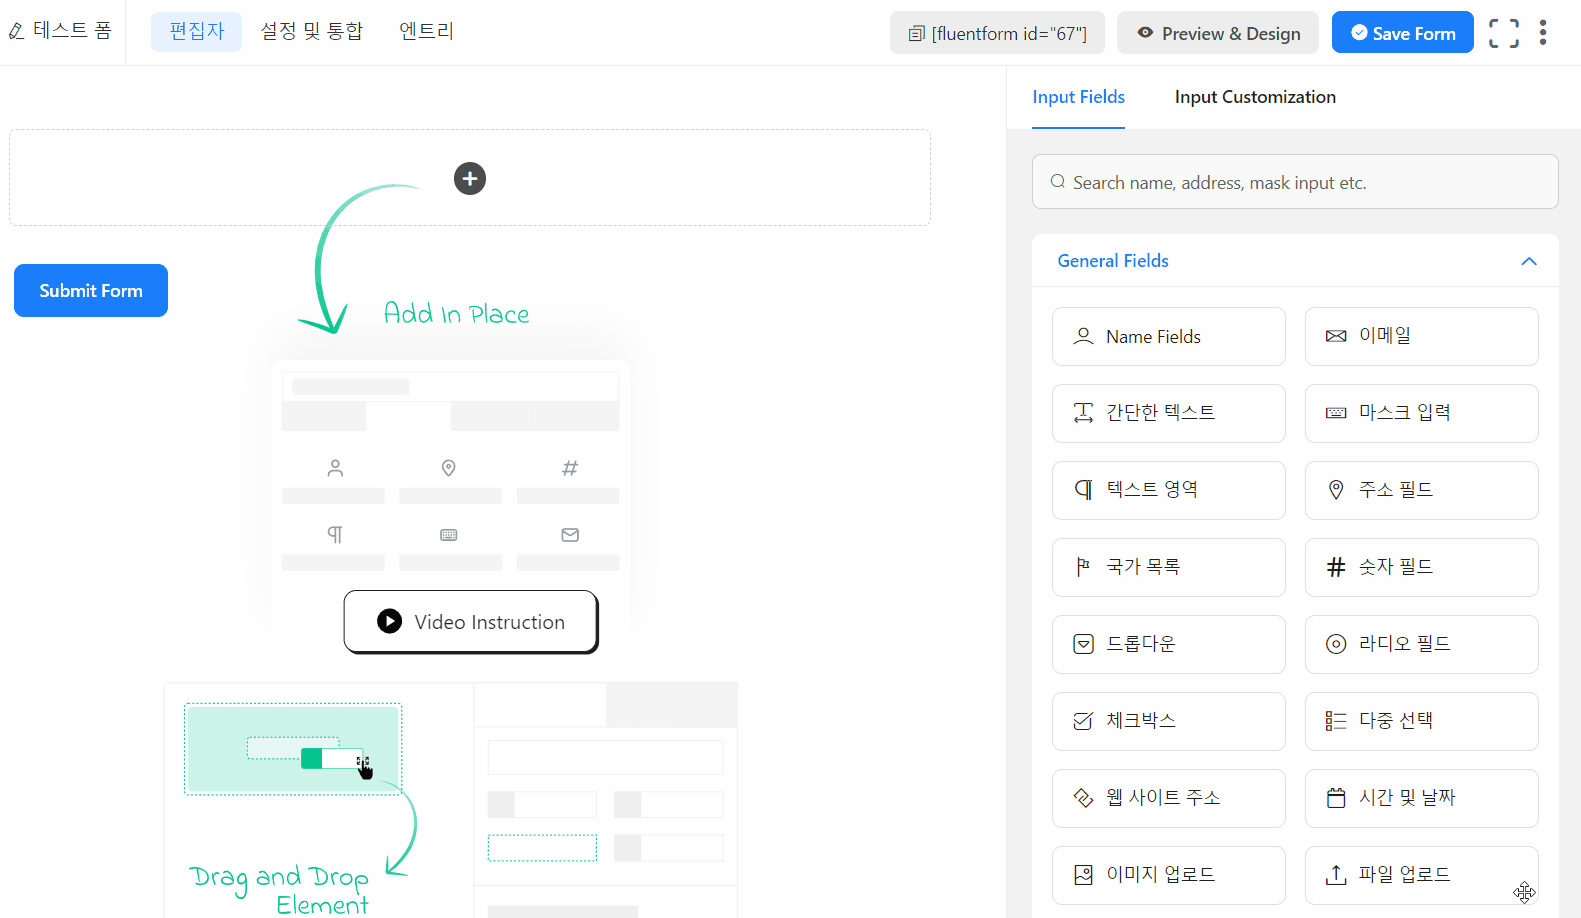
Task: Add the 다중 선택 field
Action: pyautogui.click(x=1421, y=721)
